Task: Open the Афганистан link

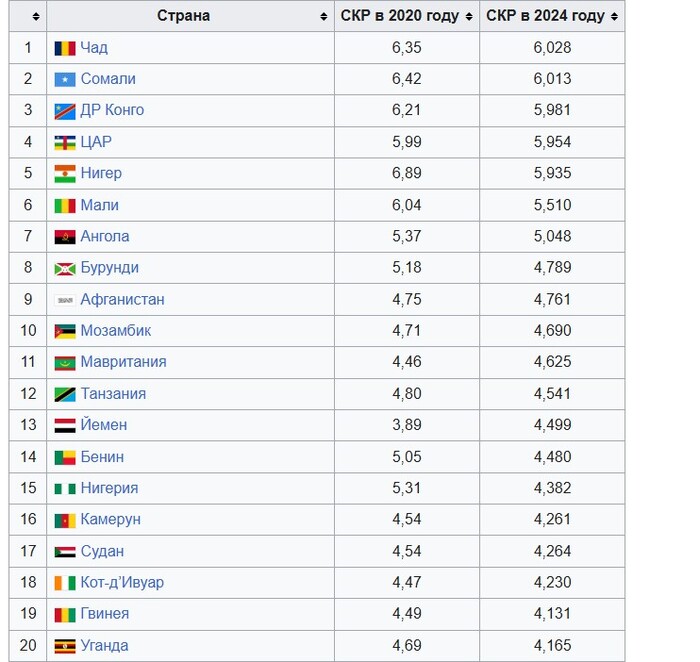Action: [122, 299]
